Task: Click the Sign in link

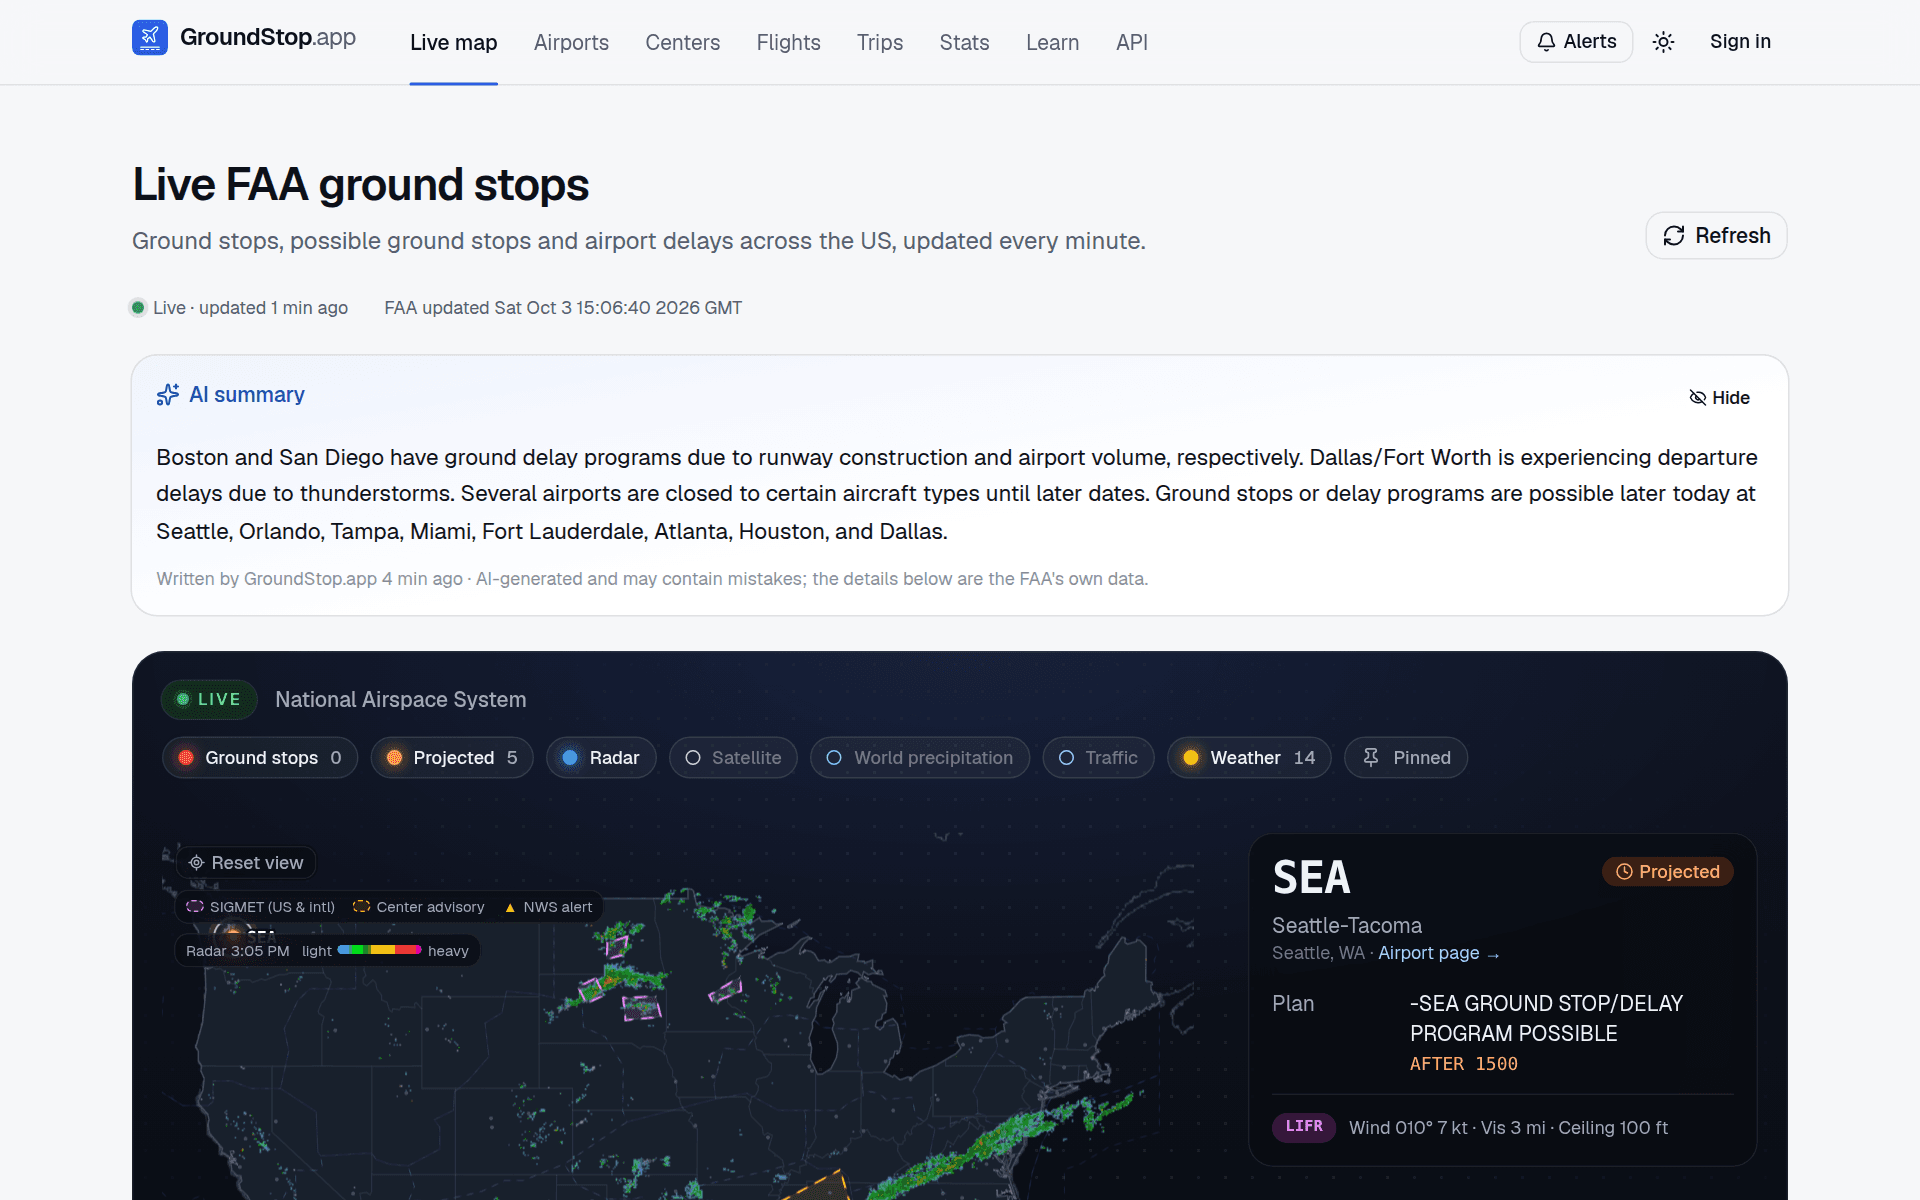Action: click(x=1740, y=41)
